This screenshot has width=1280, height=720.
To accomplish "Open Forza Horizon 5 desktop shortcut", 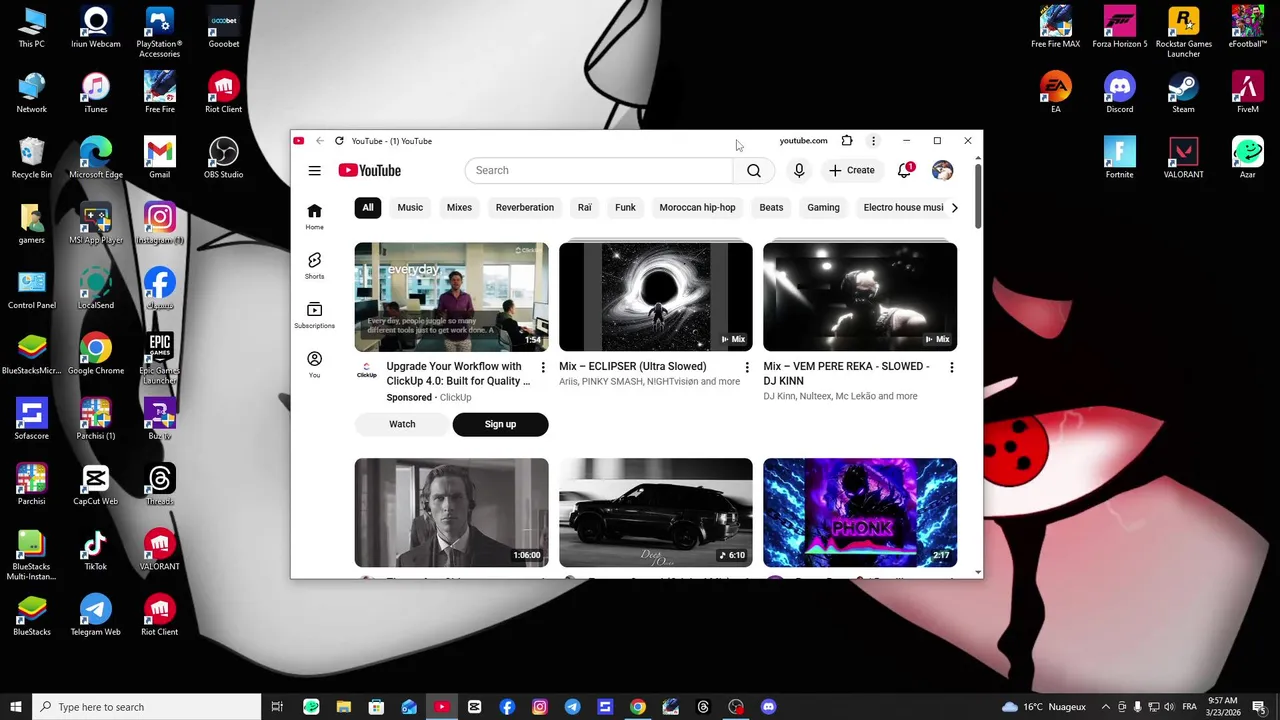I will pos(1119,28).
